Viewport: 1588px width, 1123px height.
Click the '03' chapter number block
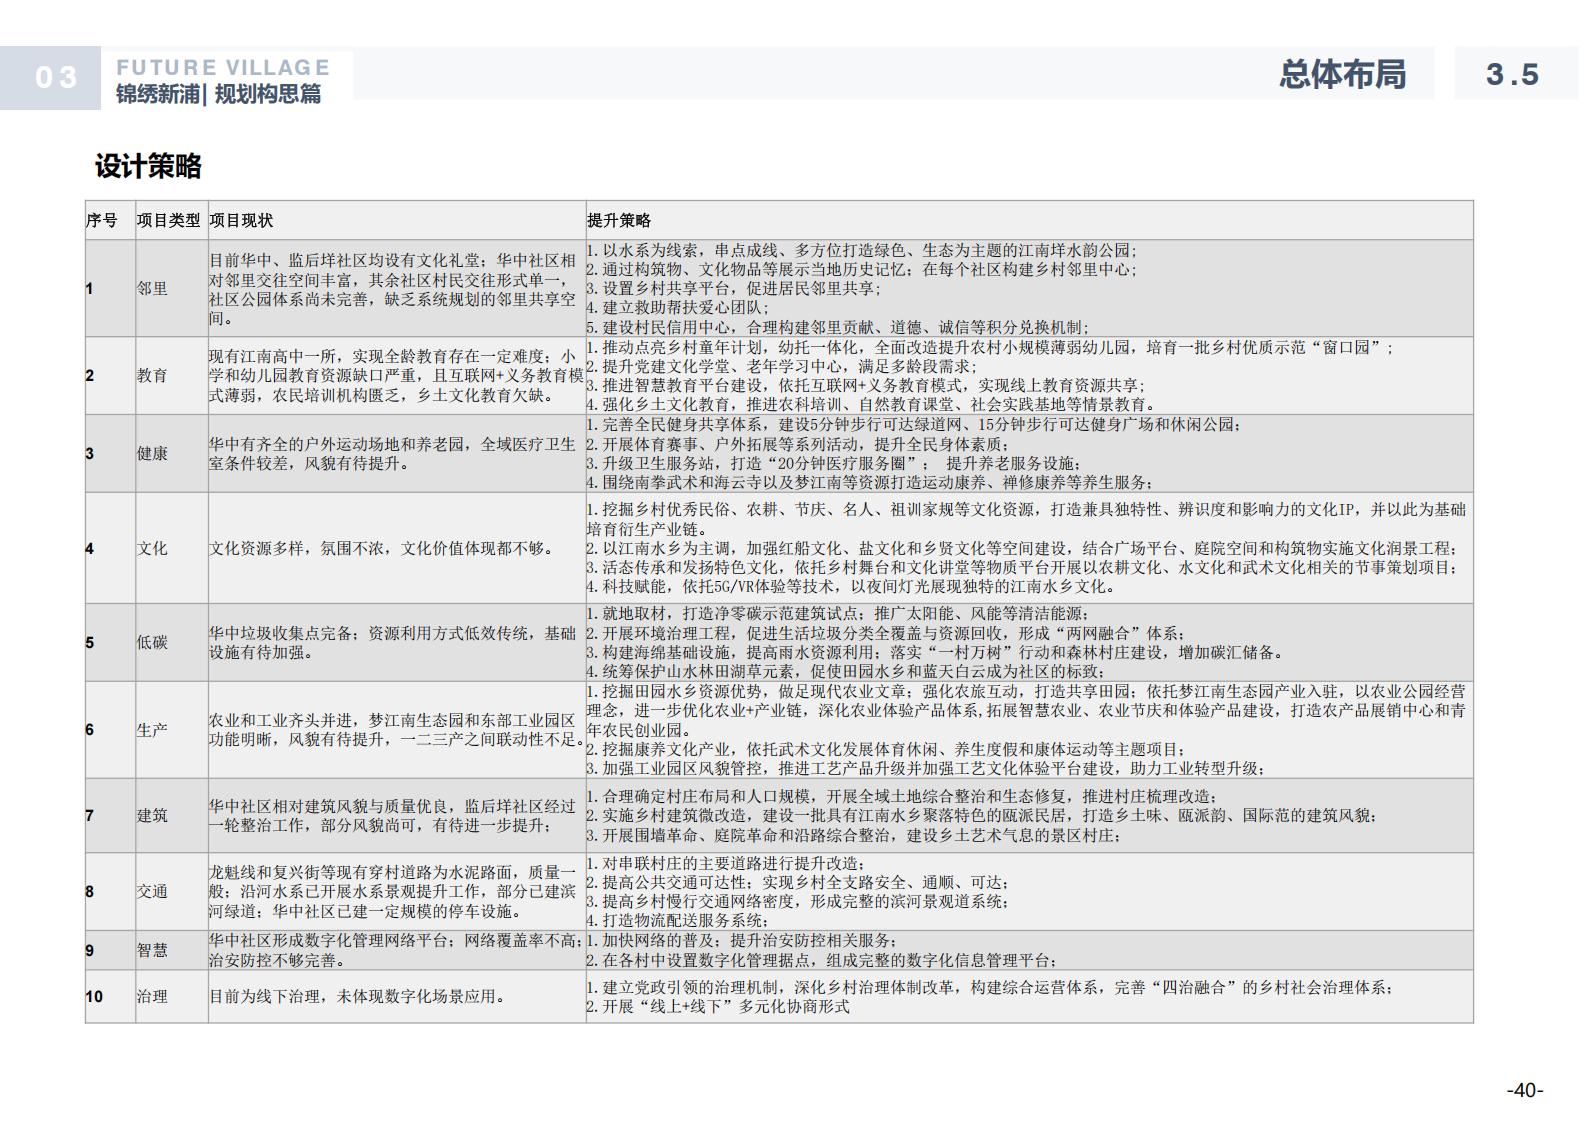point(54,78)
